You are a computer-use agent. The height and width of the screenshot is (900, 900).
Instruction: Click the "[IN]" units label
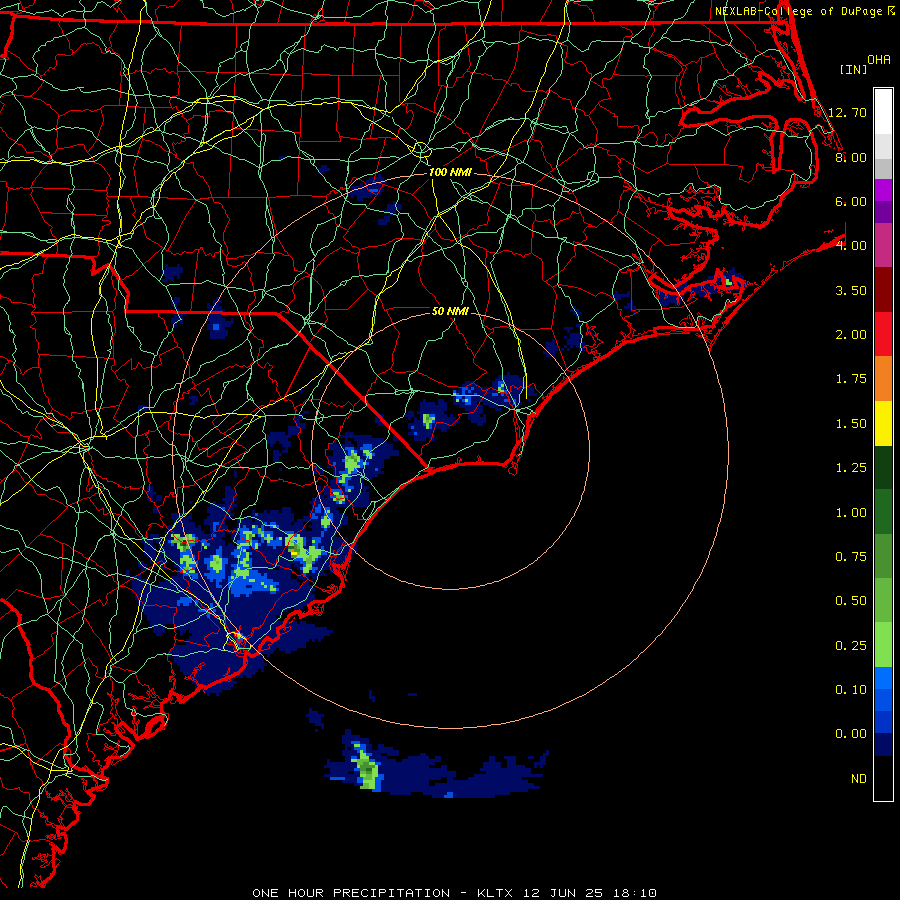853,69
